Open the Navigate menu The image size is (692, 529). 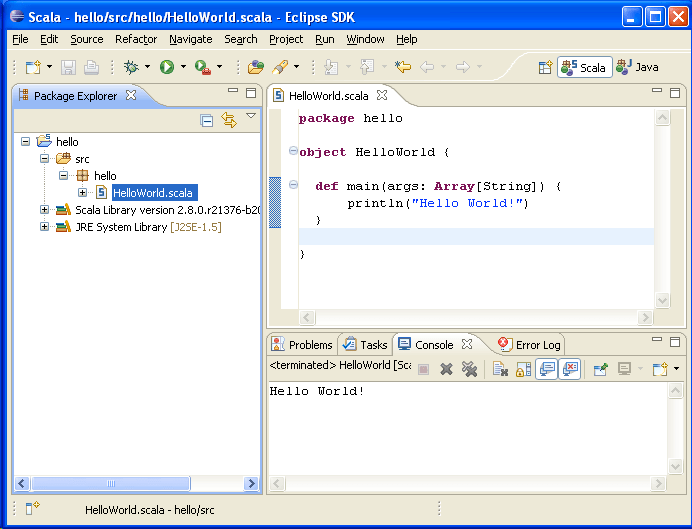pos(191,39)
